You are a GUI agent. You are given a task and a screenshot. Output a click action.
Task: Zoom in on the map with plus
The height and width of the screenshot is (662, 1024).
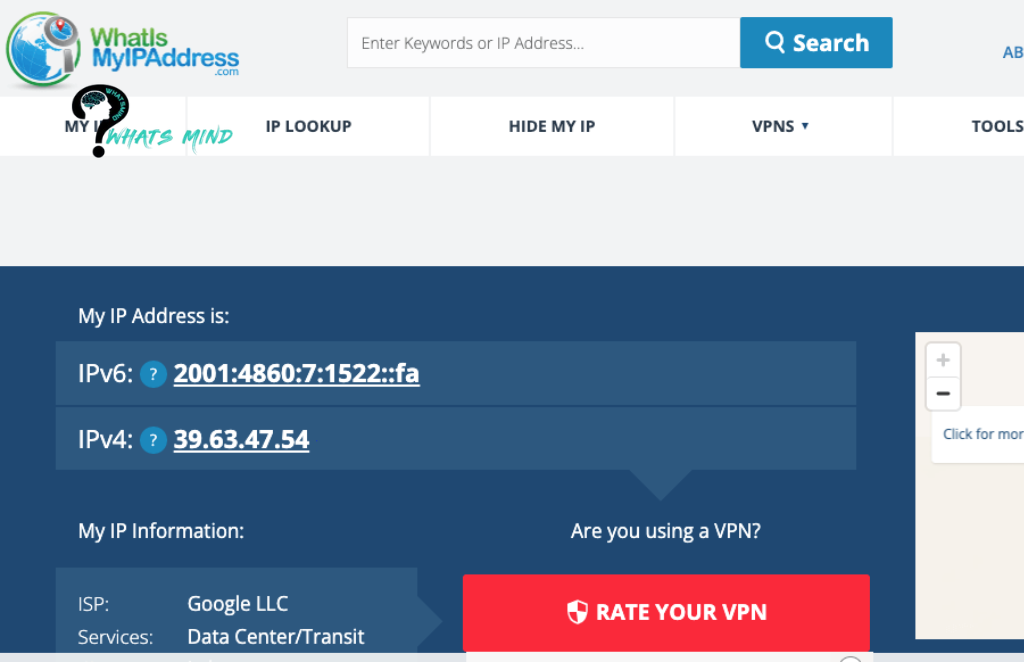point(942,360)
